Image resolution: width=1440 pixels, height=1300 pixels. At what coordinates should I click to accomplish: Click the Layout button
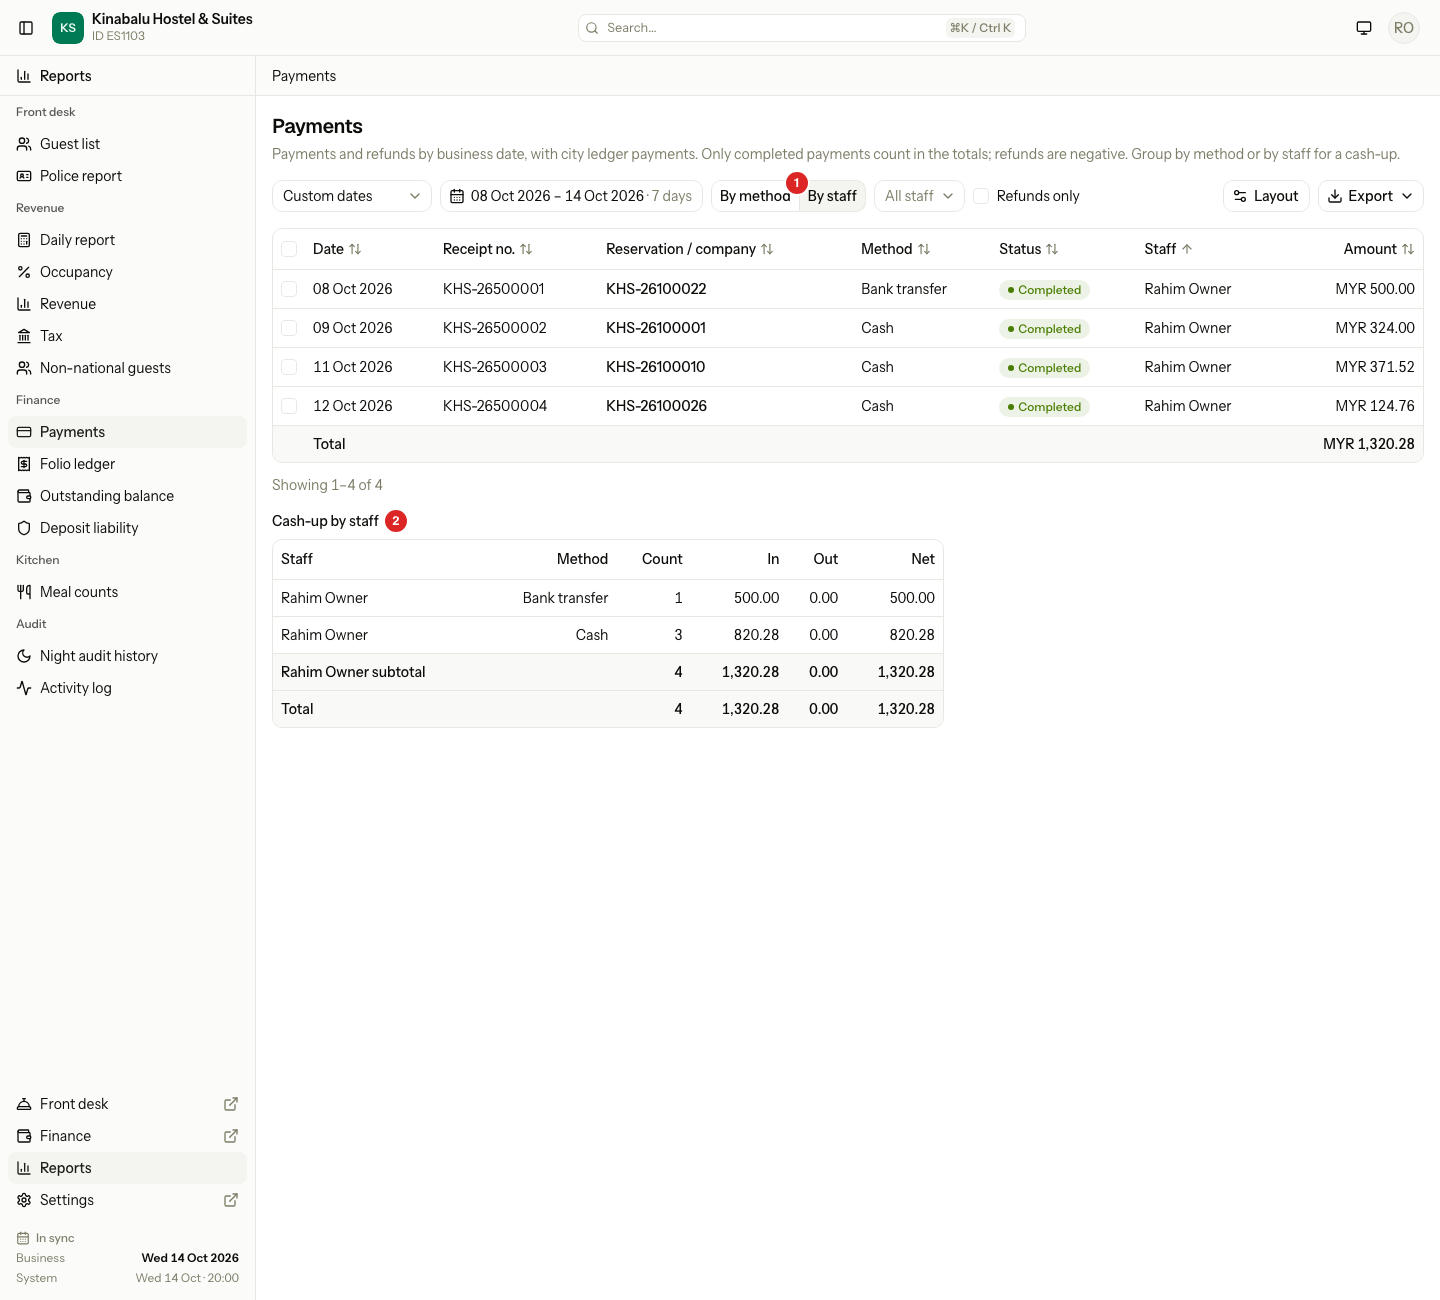click(1266, 196)
